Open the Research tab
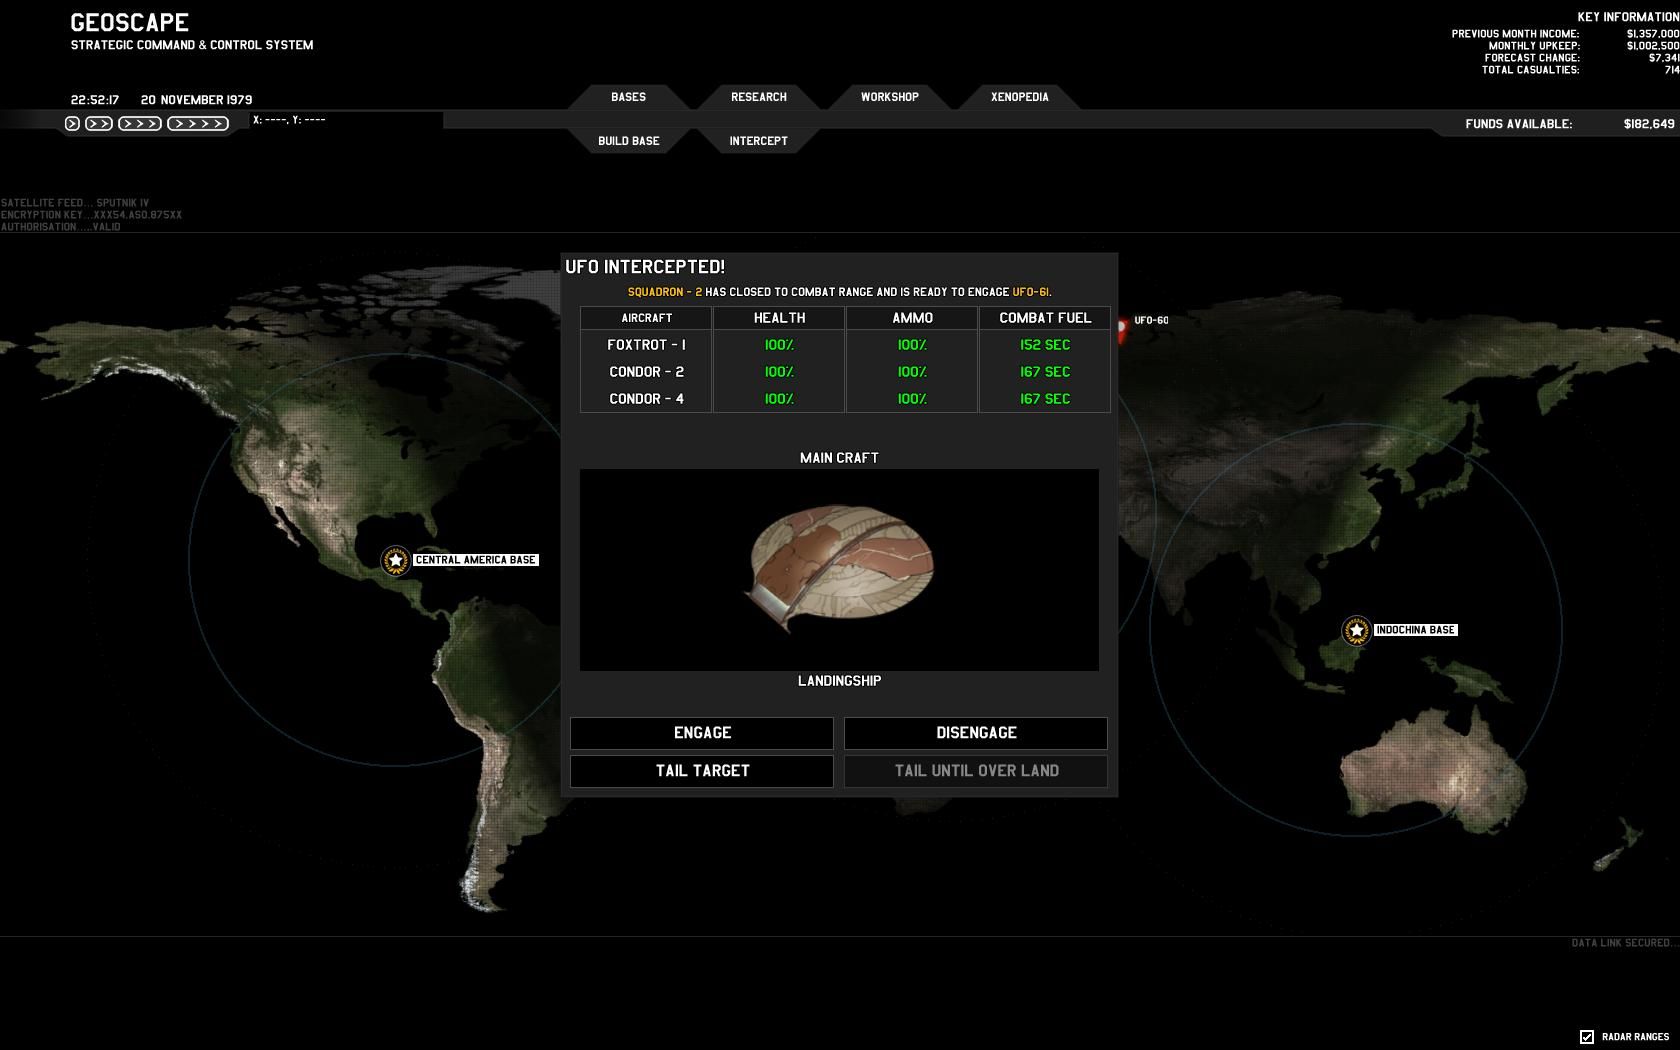Screen dimensions: 1680x1050 (x=758, y=97)
